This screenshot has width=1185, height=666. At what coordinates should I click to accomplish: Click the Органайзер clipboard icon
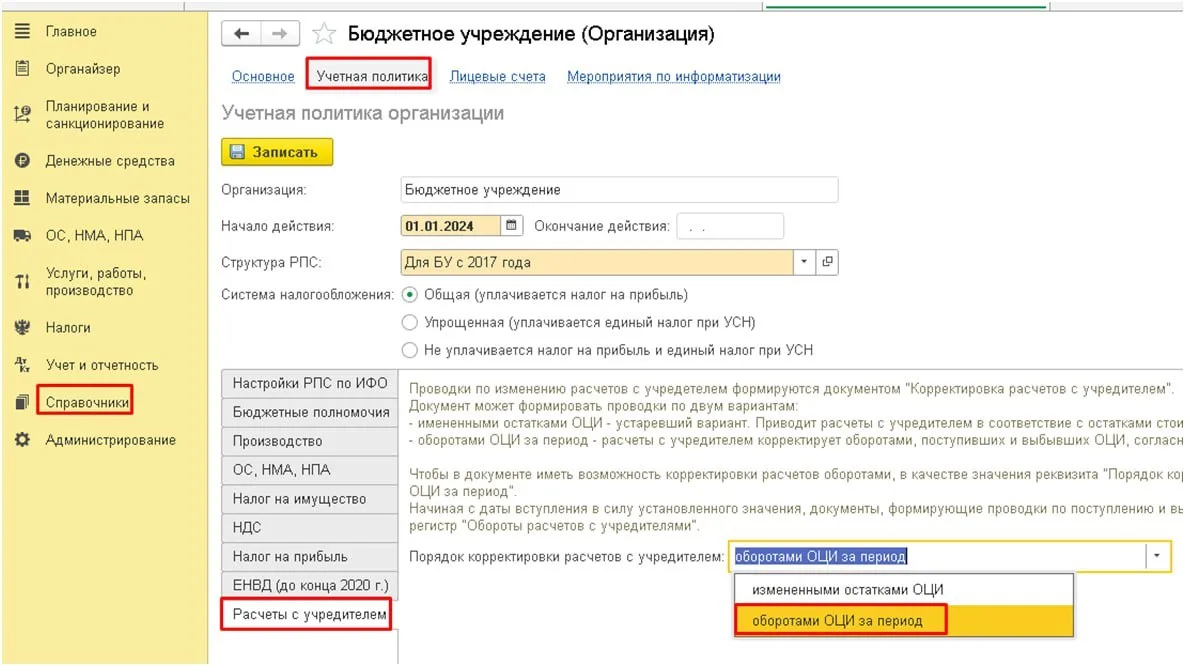click(23, 68)
